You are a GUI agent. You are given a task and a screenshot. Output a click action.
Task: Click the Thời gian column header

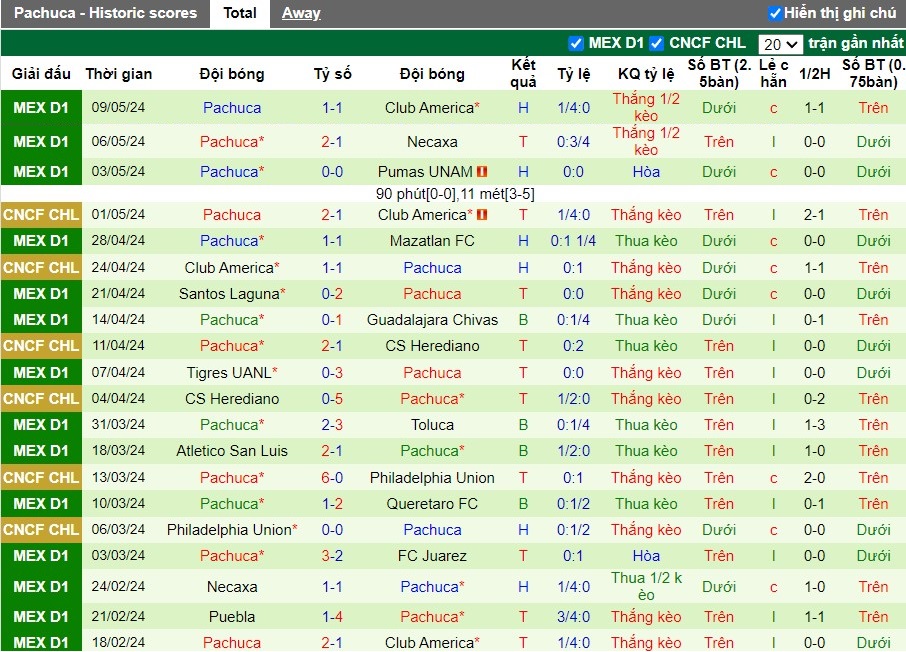point(118,73)
